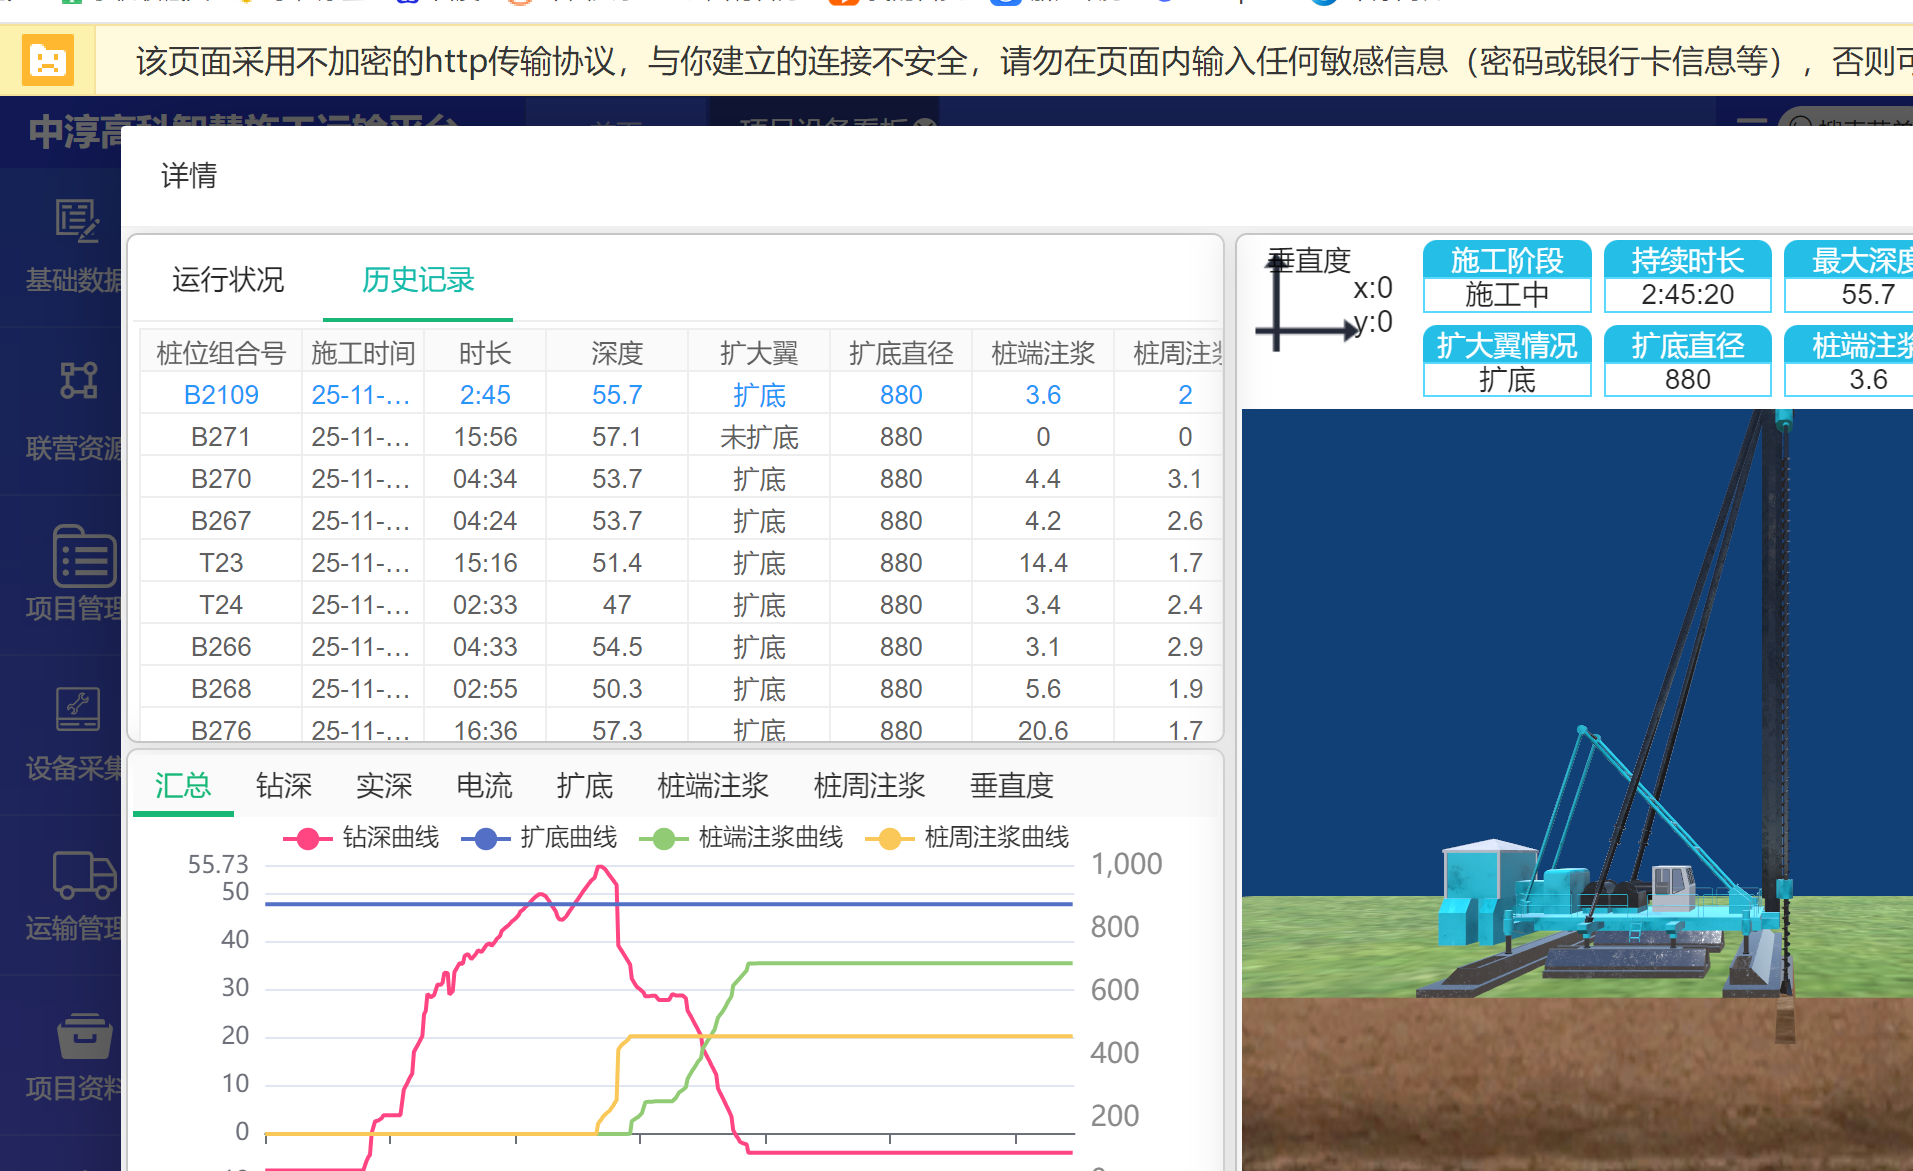Image resolution: width=1913 pixels, height=1171 pixels.
Task: Click the 基础数据 sidebar icon
Action: tap(76, 222)
